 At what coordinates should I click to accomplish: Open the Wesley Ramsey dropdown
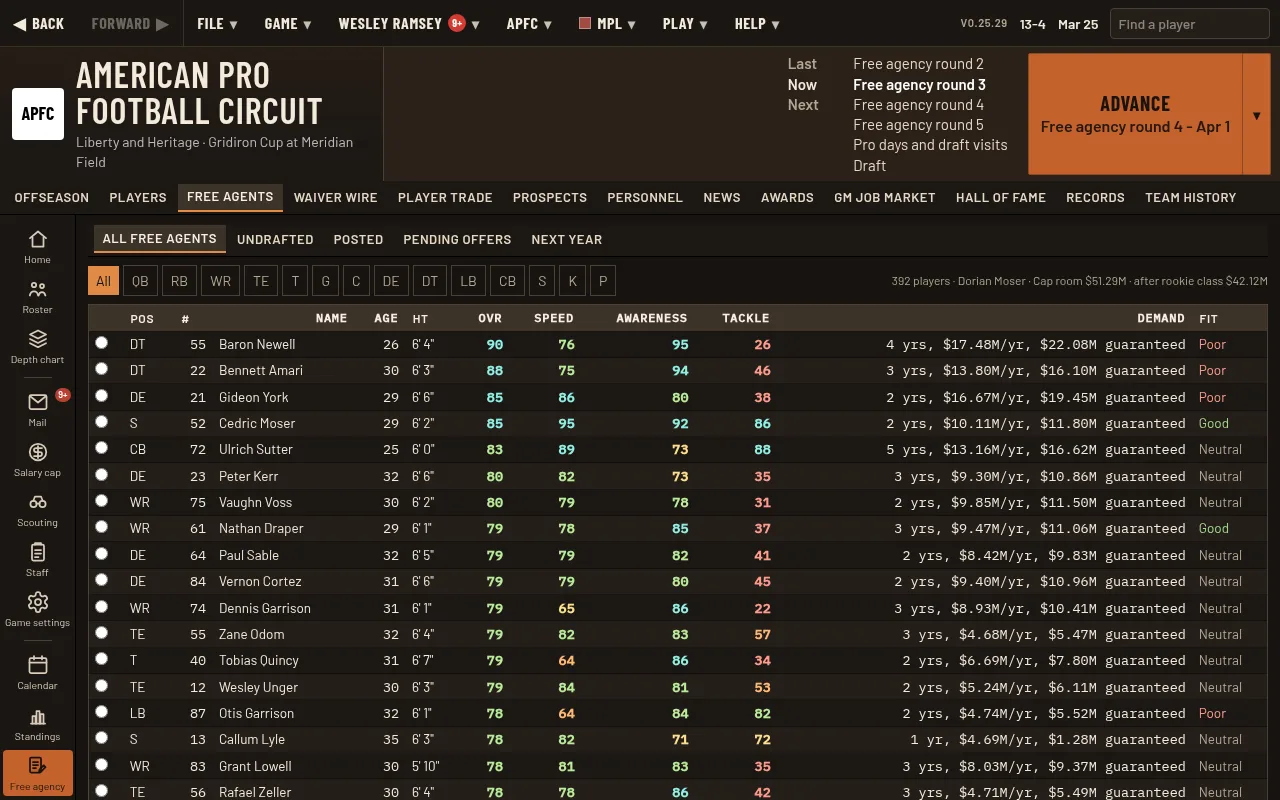coord(409,23)
